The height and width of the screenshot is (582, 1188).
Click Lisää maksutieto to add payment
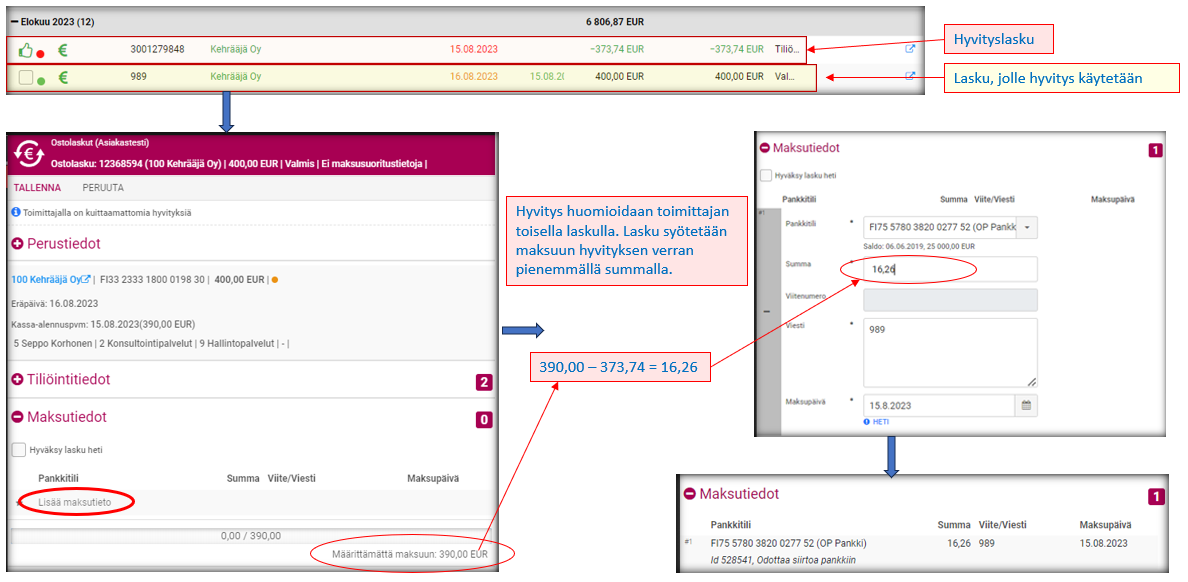pyautogui.click(x=74, y=501)
